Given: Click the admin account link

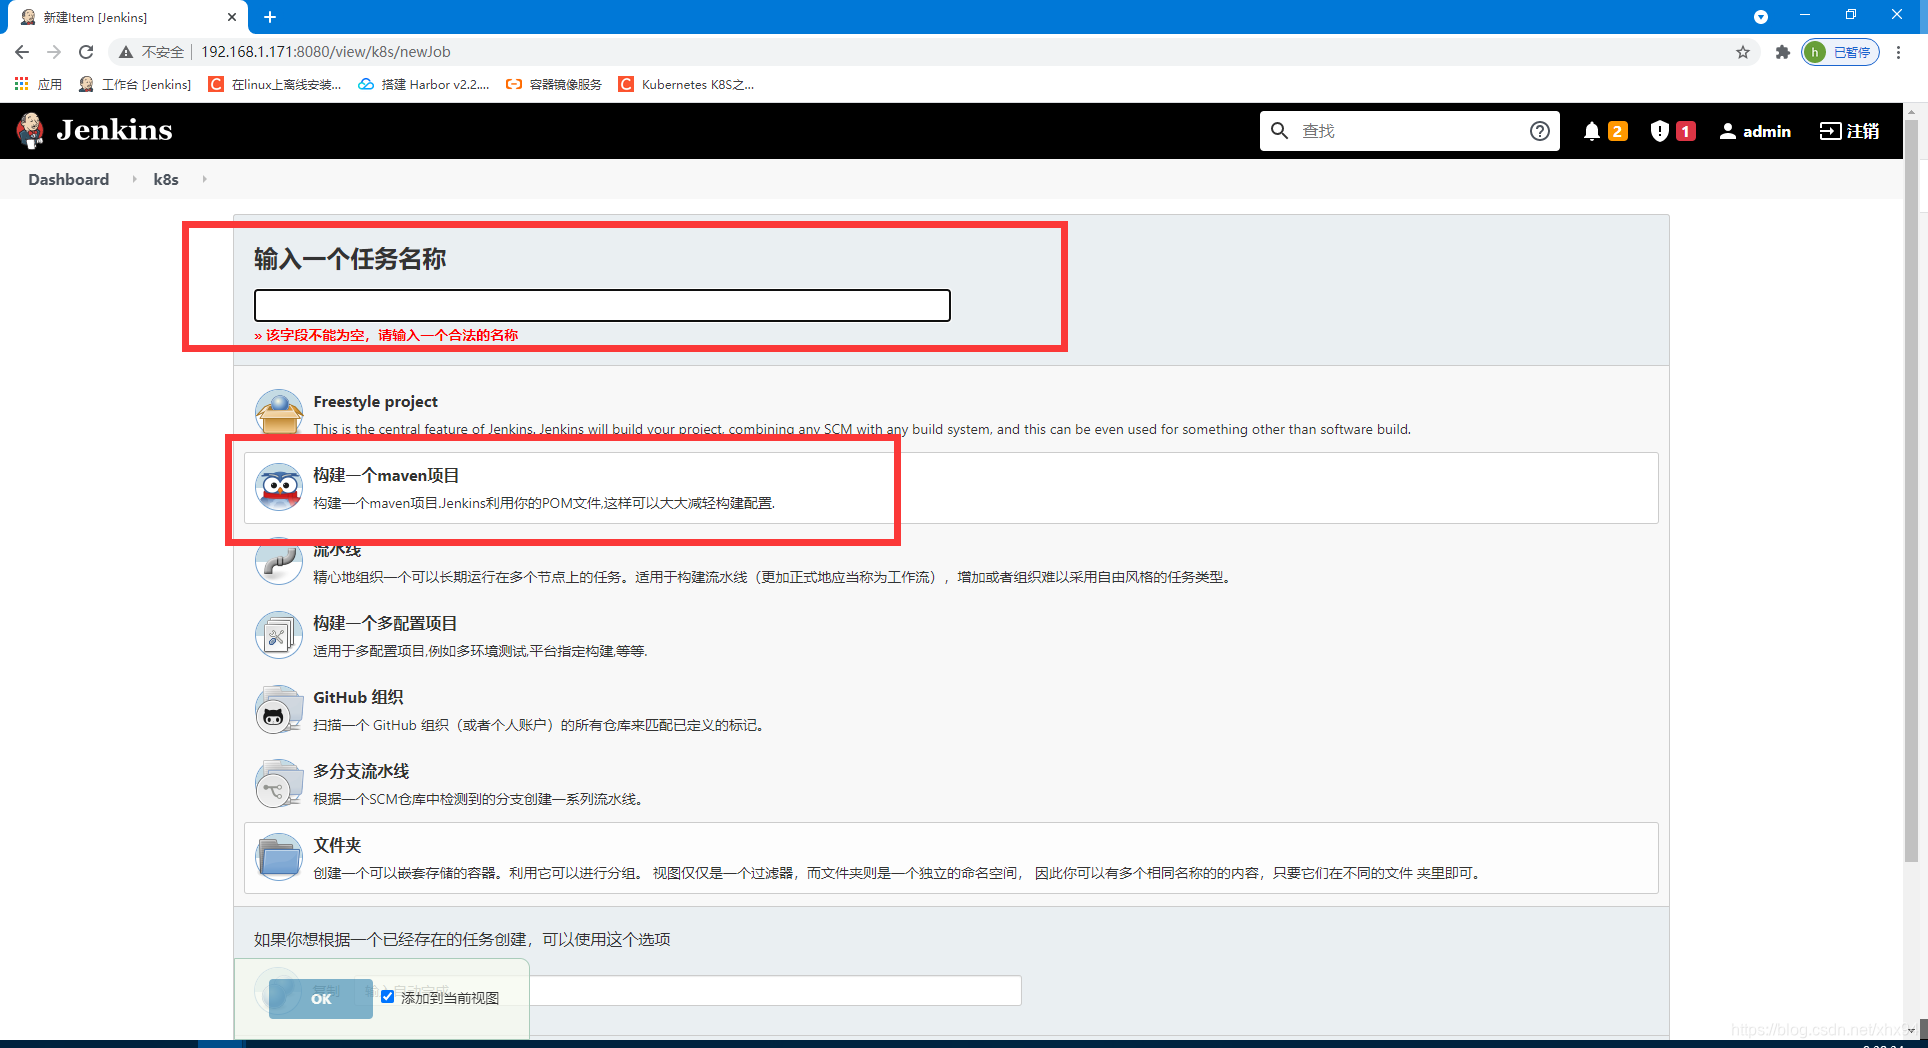Looking at the screenshot, I should [x=1755, y=131].
